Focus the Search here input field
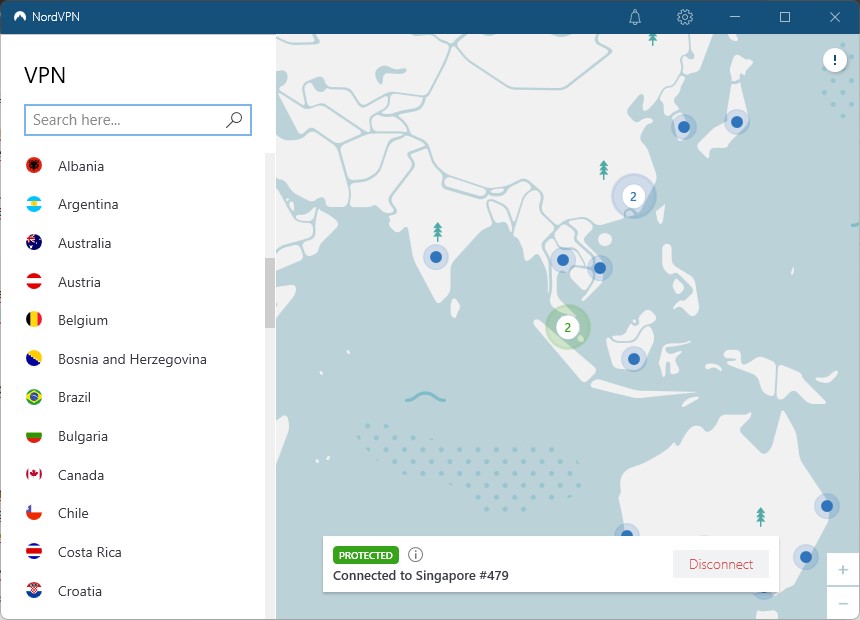Image resolution: width=860 pixels, height=620 pixels. coord(138,120)
